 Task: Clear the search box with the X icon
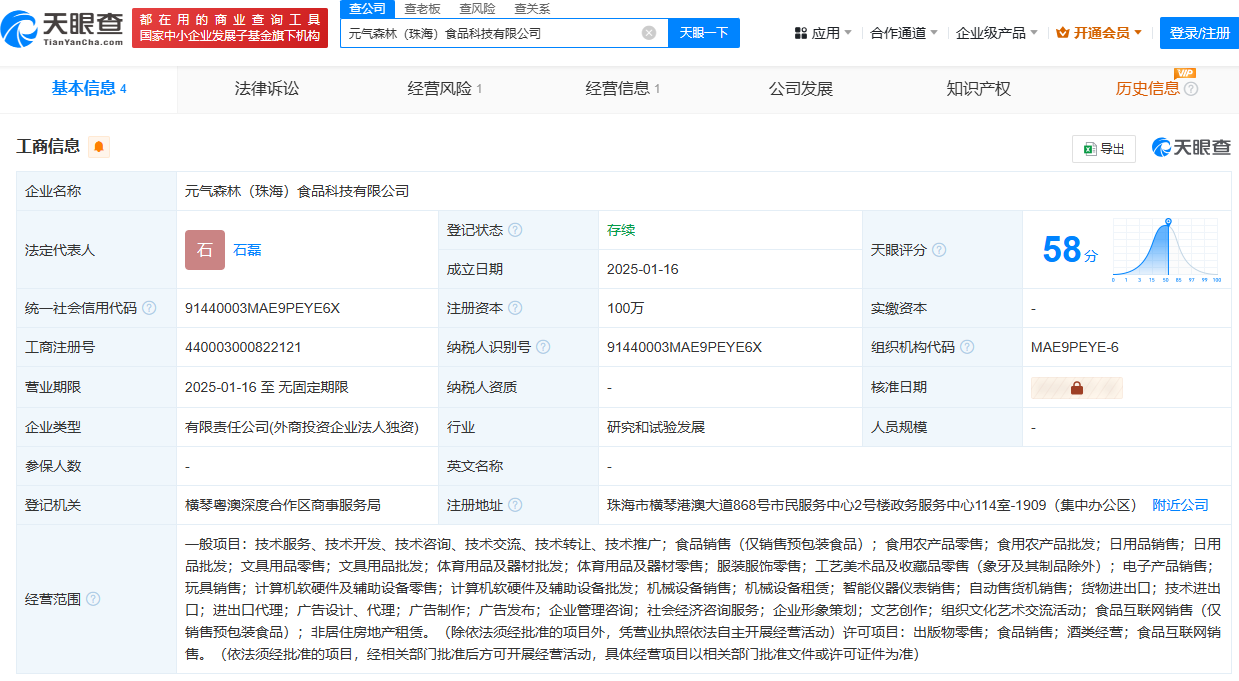[x=649, y=33]
